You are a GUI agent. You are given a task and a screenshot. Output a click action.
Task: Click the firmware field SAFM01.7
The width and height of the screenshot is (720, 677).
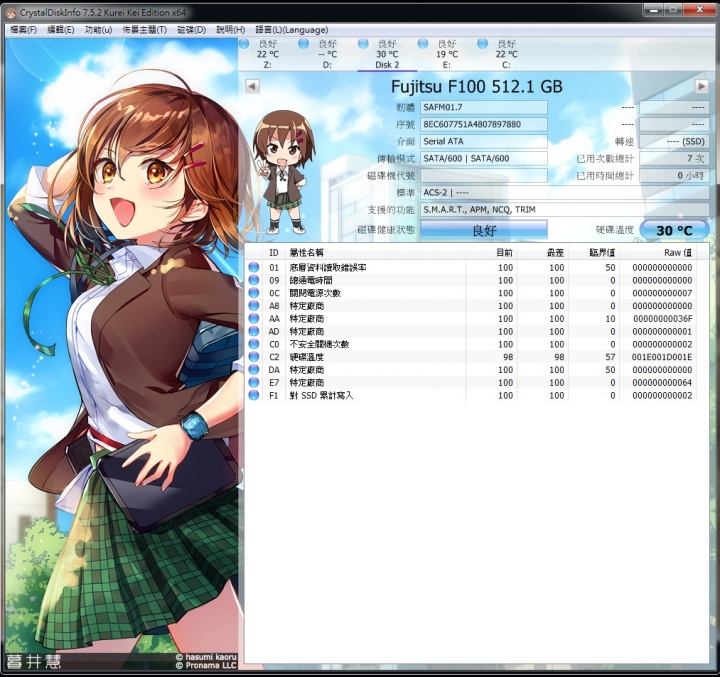point(484,107)
